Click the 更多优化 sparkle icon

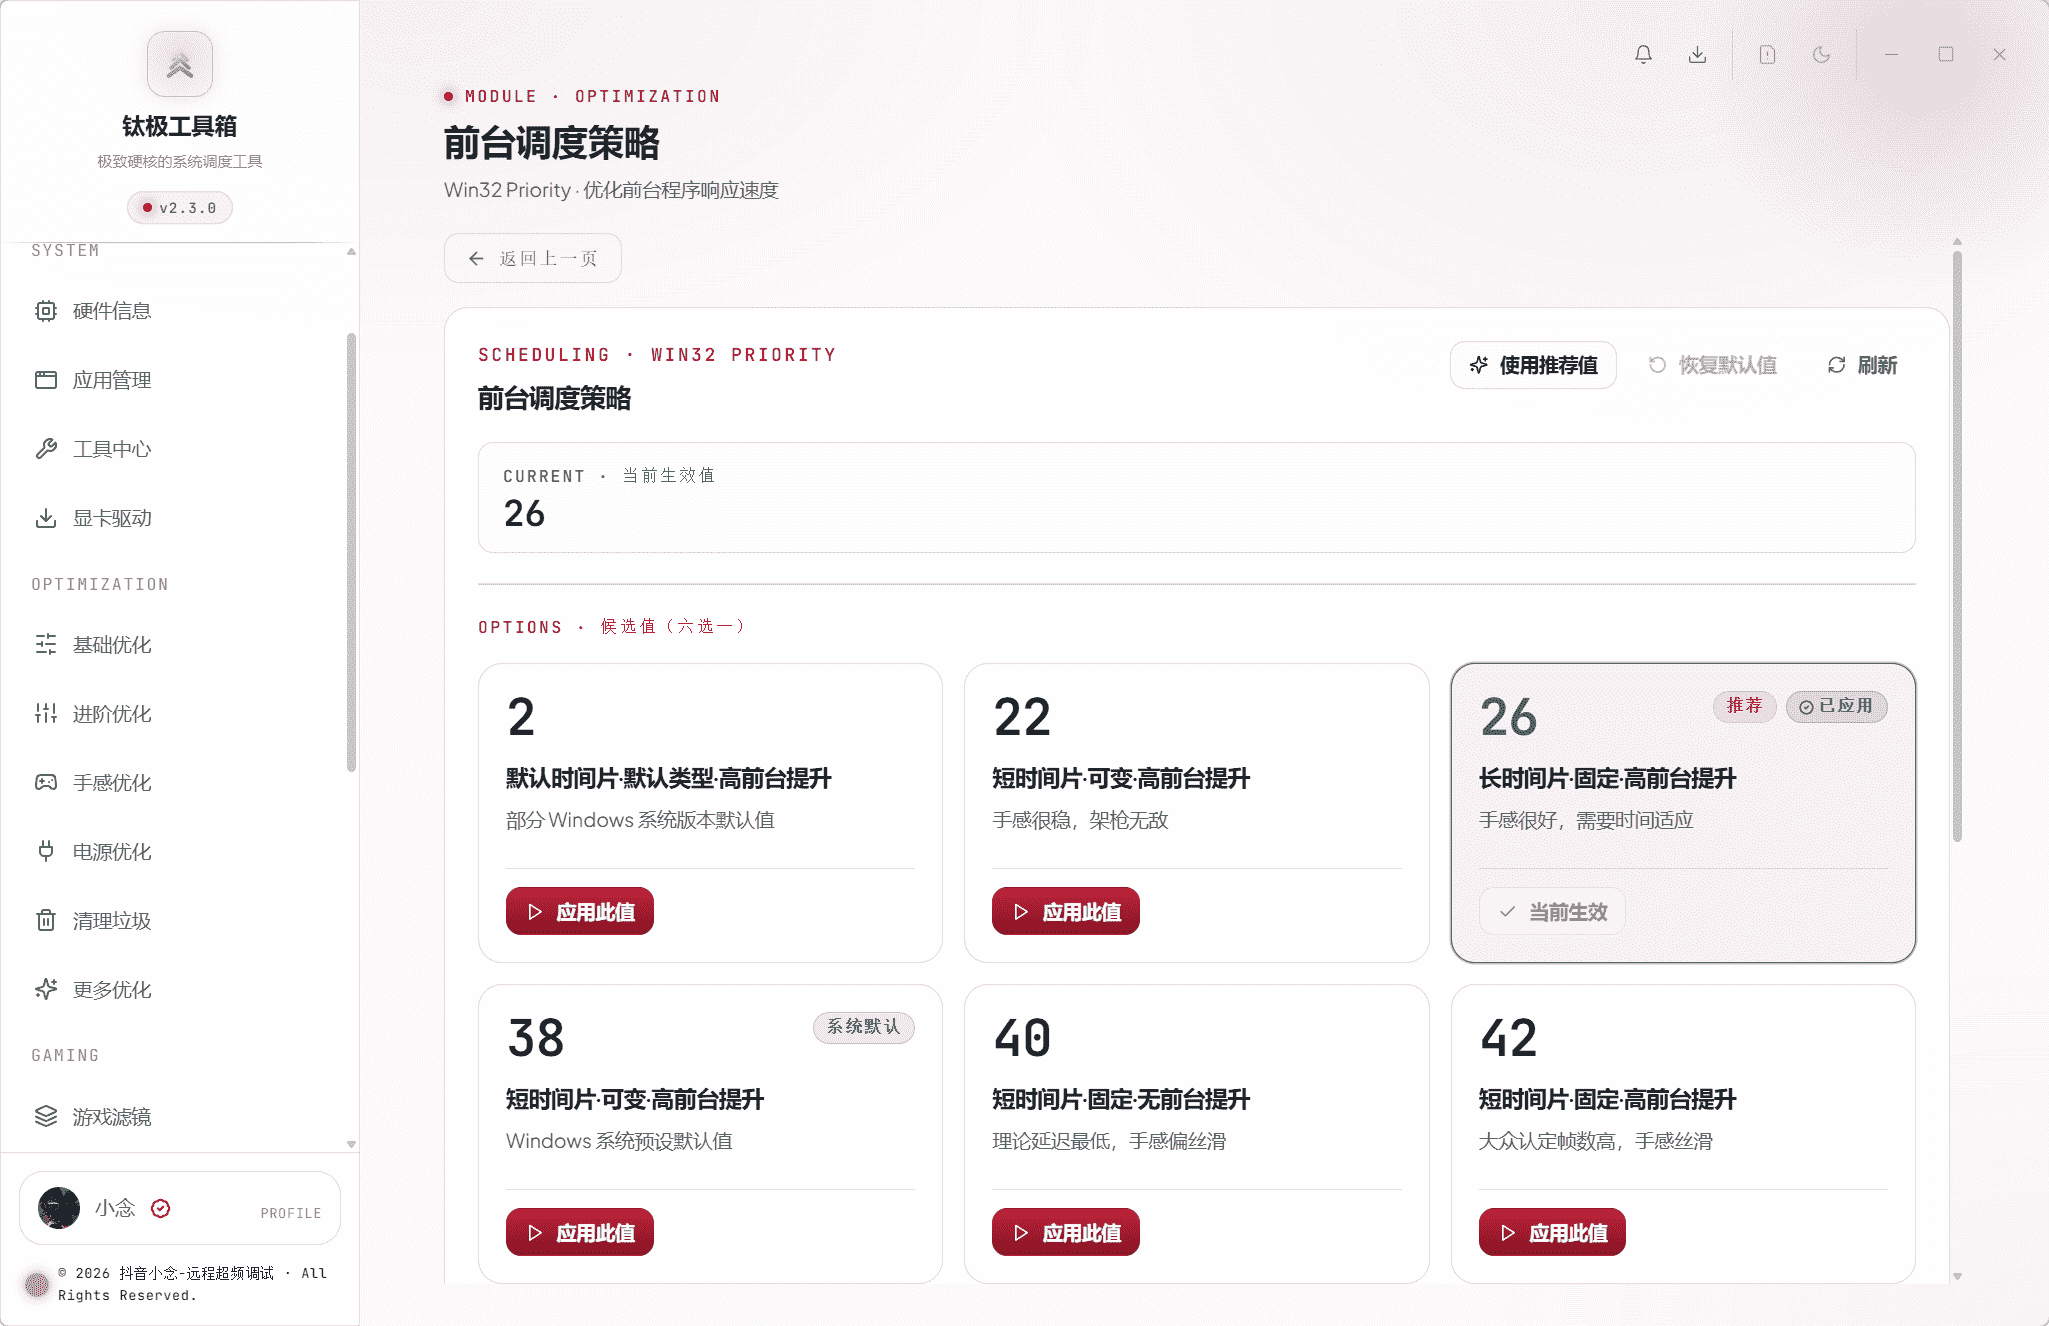pos(46,990)
